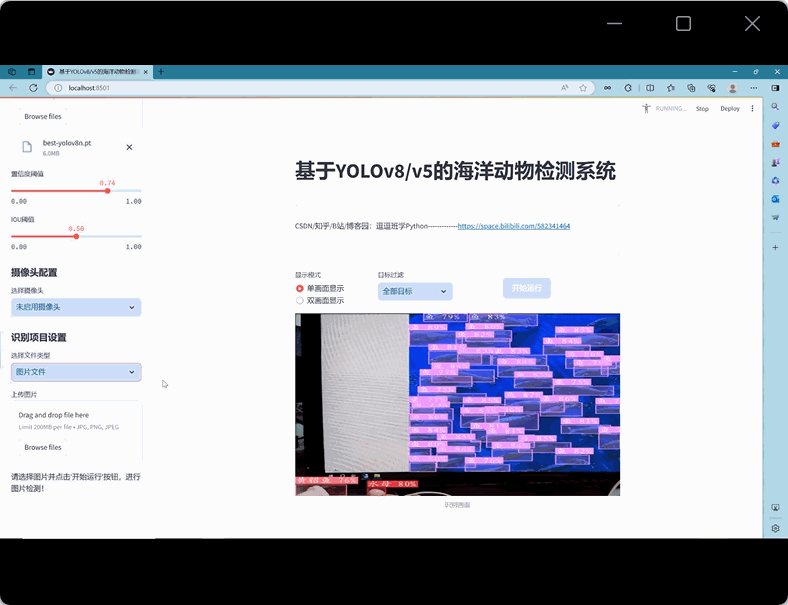Open the sidebar Microsoft 365 icon
788x605 pixels.
775,180
